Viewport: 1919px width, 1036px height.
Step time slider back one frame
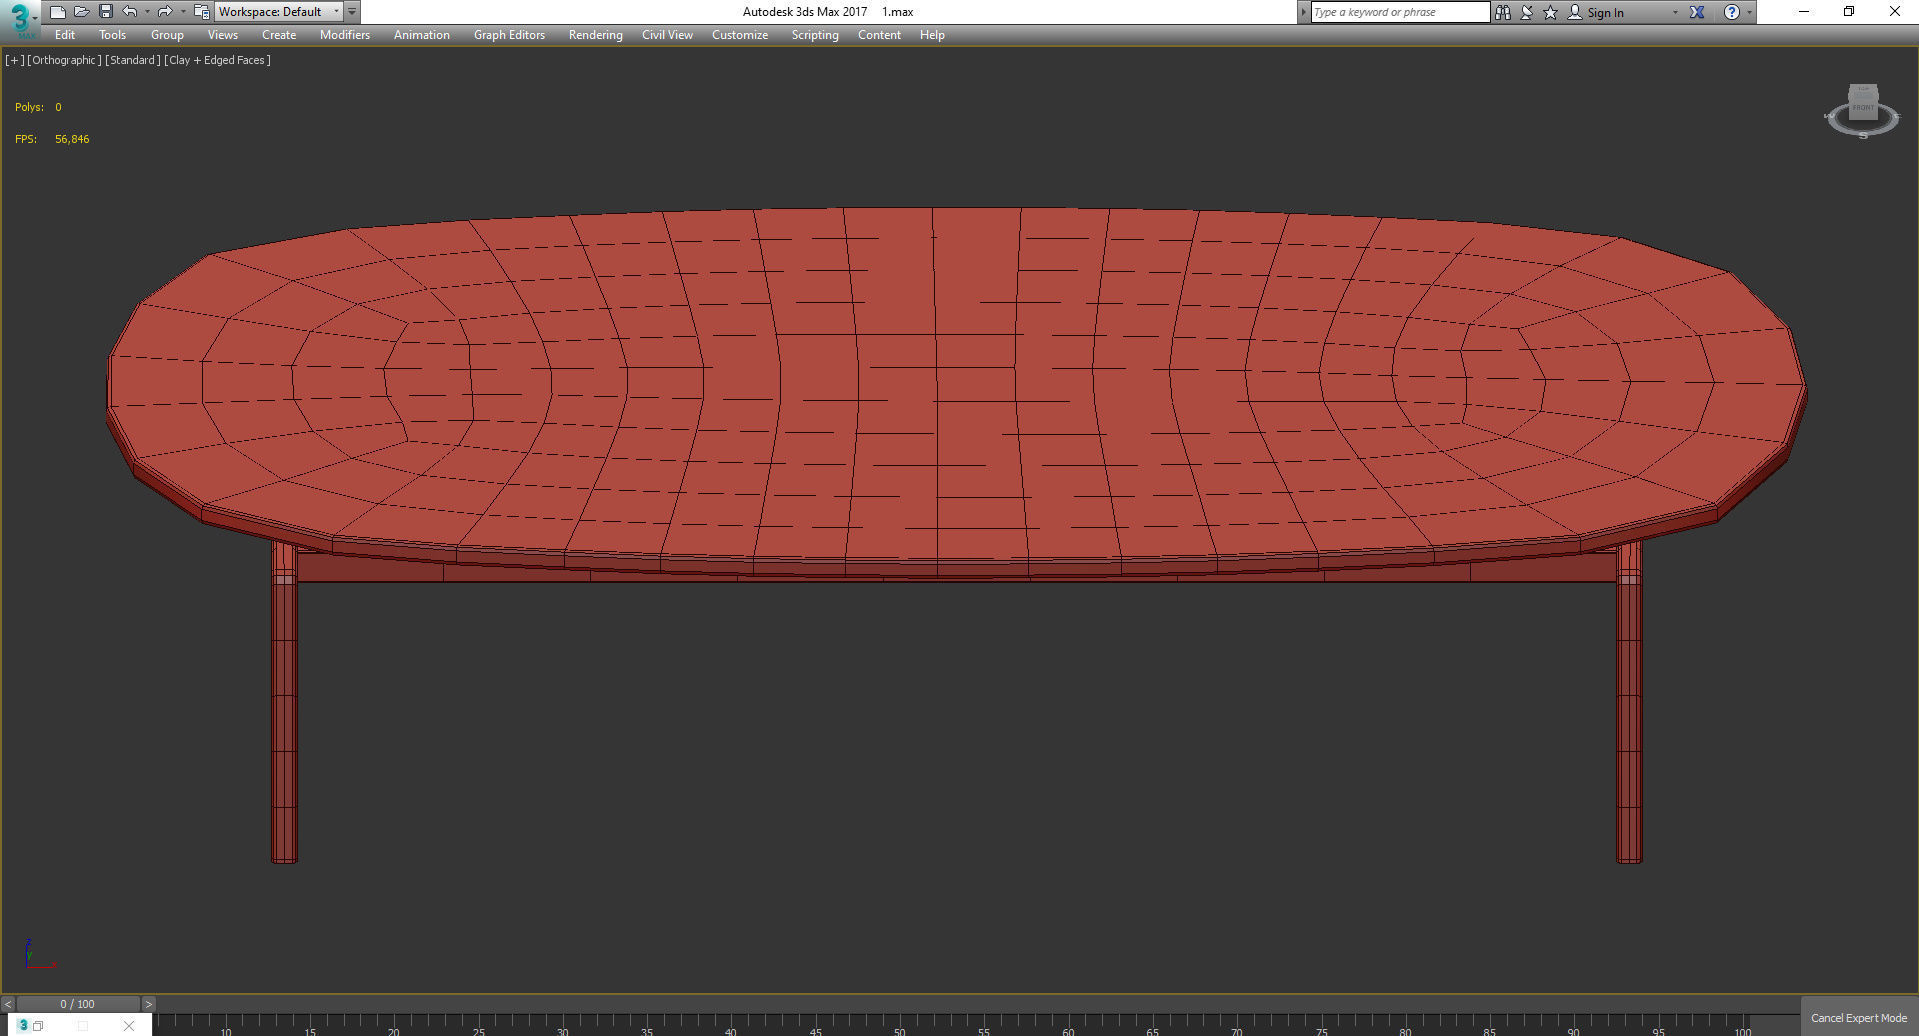coord(8,1004)
